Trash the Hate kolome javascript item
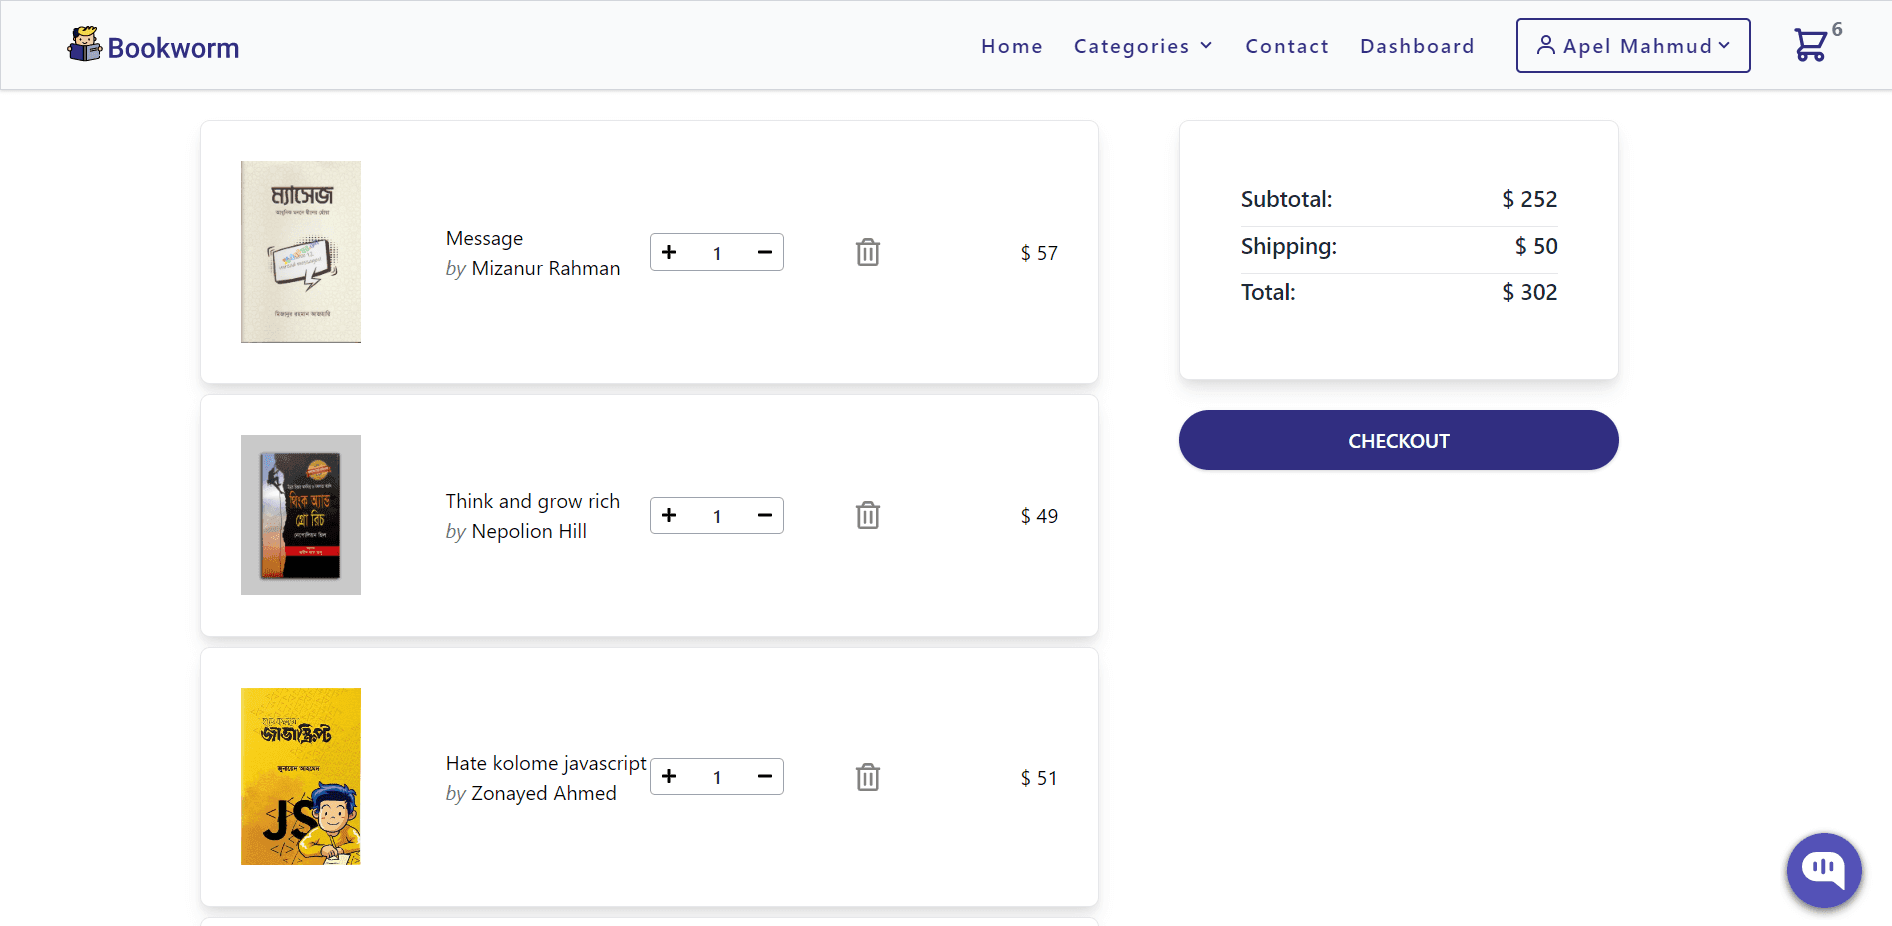1892x926 pixels. tap(868, 777)
